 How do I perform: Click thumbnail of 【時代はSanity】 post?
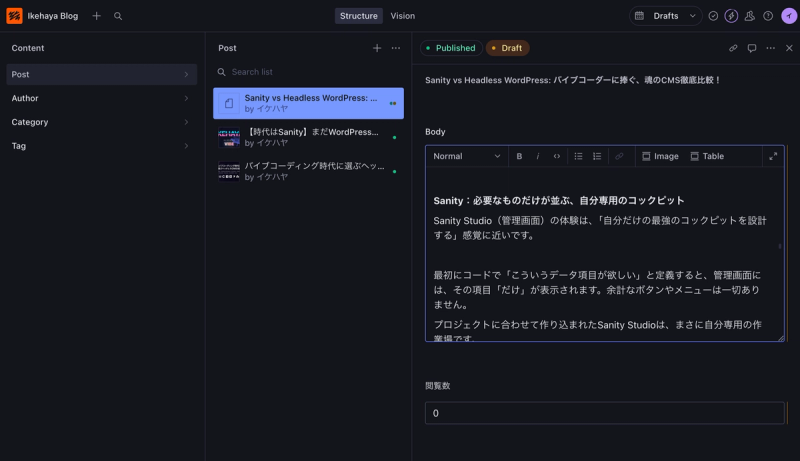point(229,137)
